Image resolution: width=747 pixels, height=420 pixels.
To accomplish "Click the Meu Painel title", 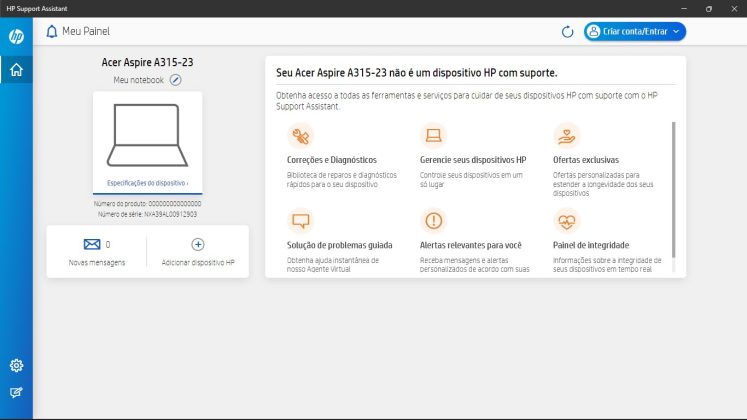I will [x=86, y=31].
